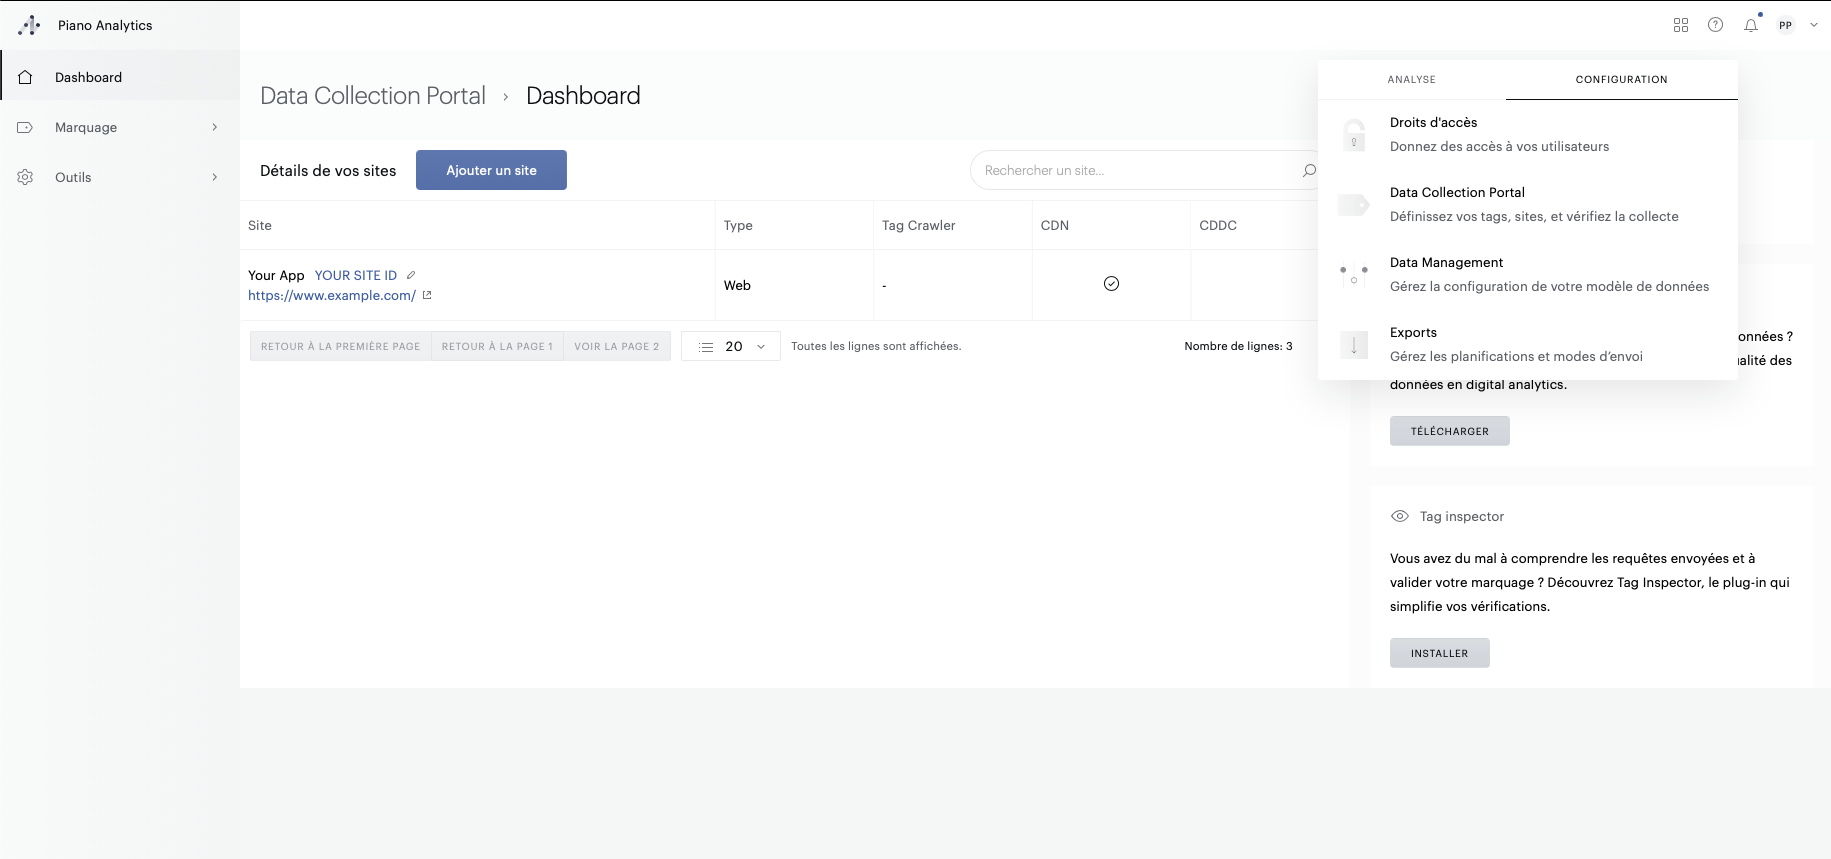Click the PP user avatar
The width and height of the screenshot is (1831, 859).
(x=1786, y=25)
